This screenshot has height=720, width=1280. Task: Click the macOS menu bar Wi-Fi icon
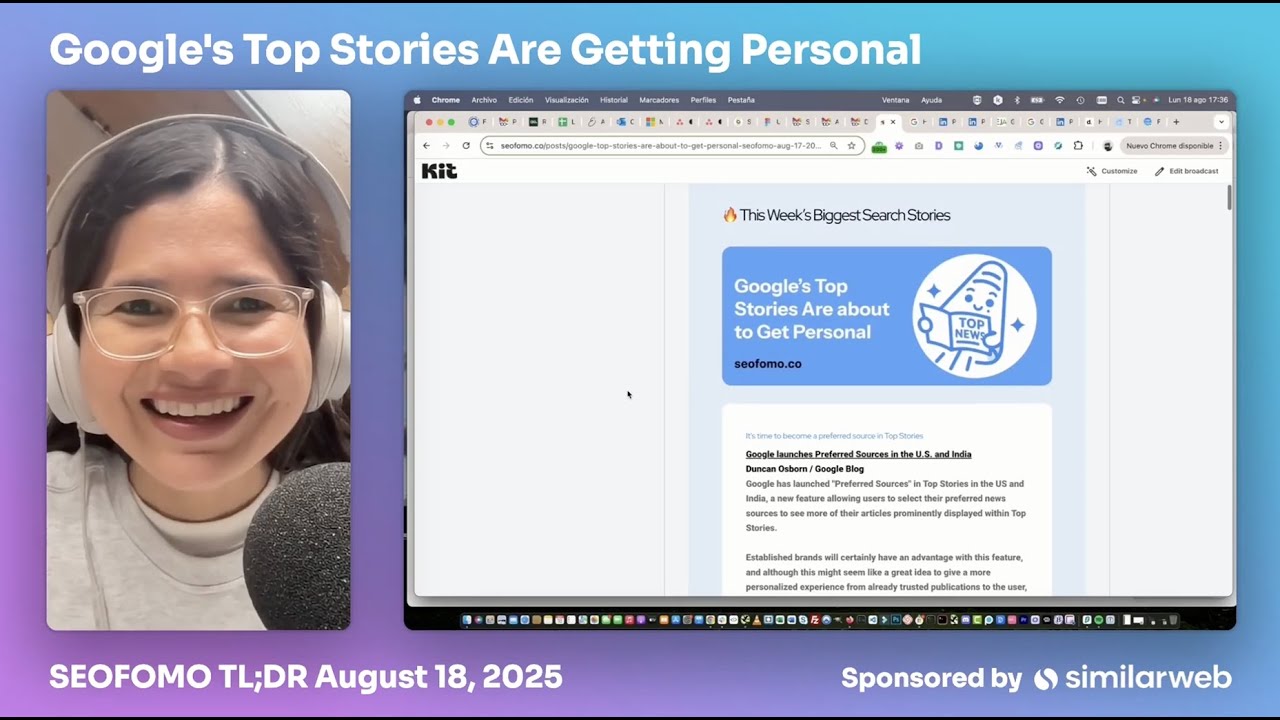[1059, 100]
